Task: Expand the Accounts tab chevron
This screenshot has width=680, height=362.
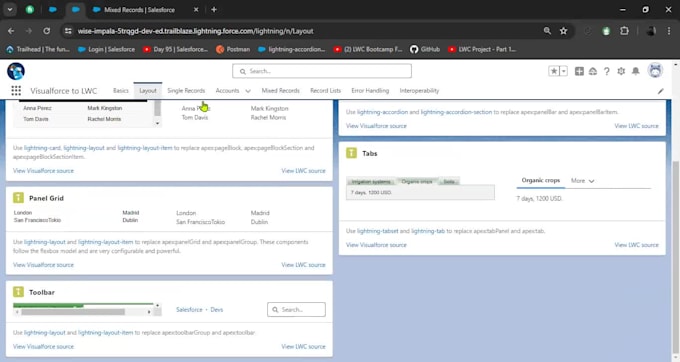Action: 248,91
